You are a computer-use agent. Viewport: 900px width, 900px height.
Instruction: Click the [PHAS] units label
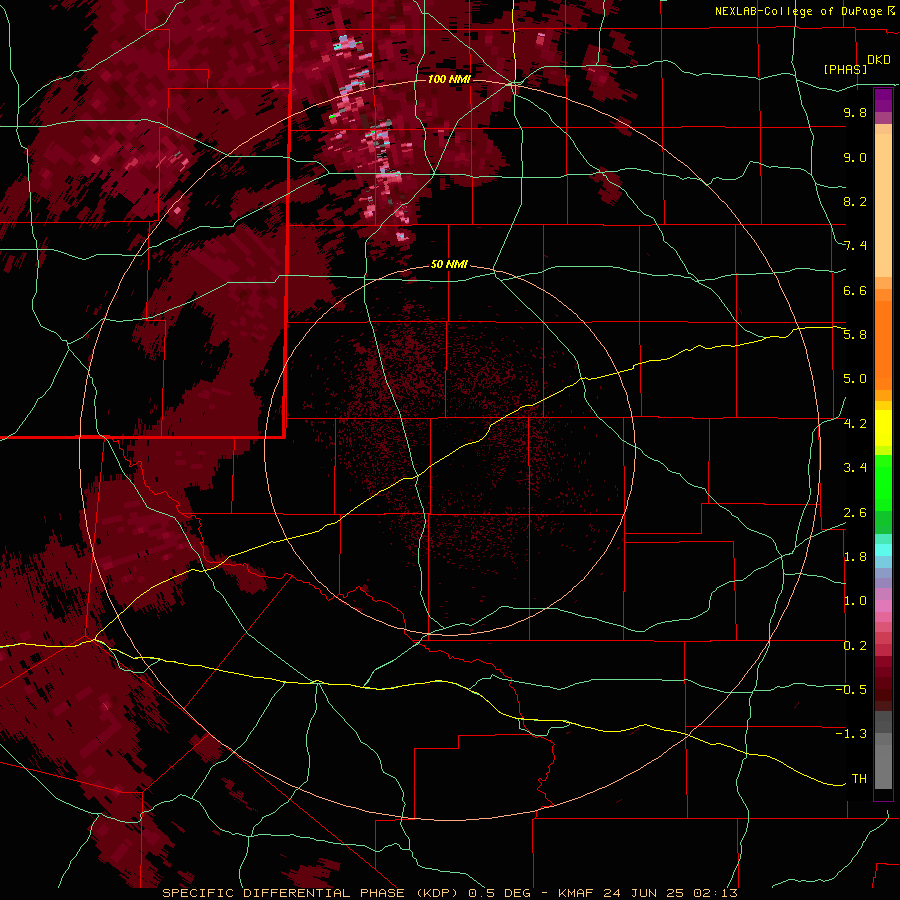point(845,69)
